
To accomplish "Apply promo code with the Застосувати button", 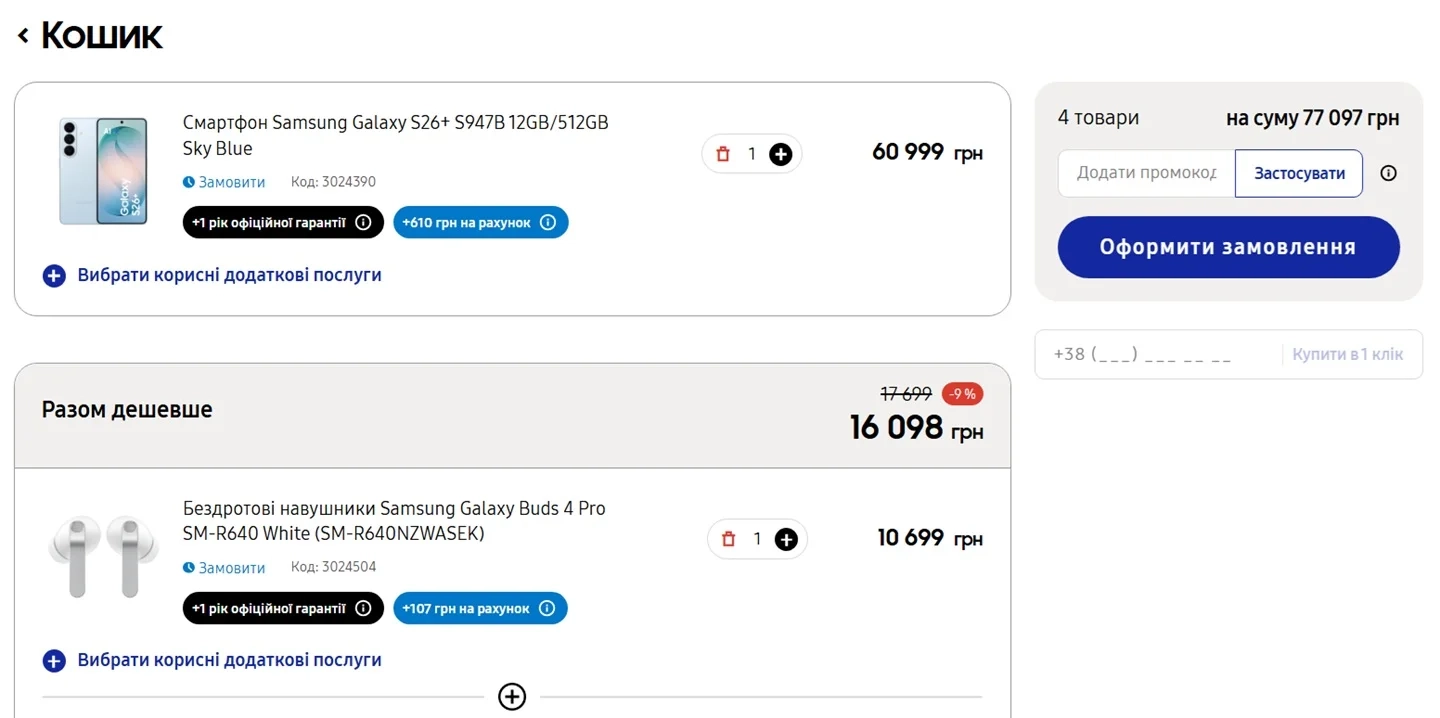I will [x=1298, y=173].
